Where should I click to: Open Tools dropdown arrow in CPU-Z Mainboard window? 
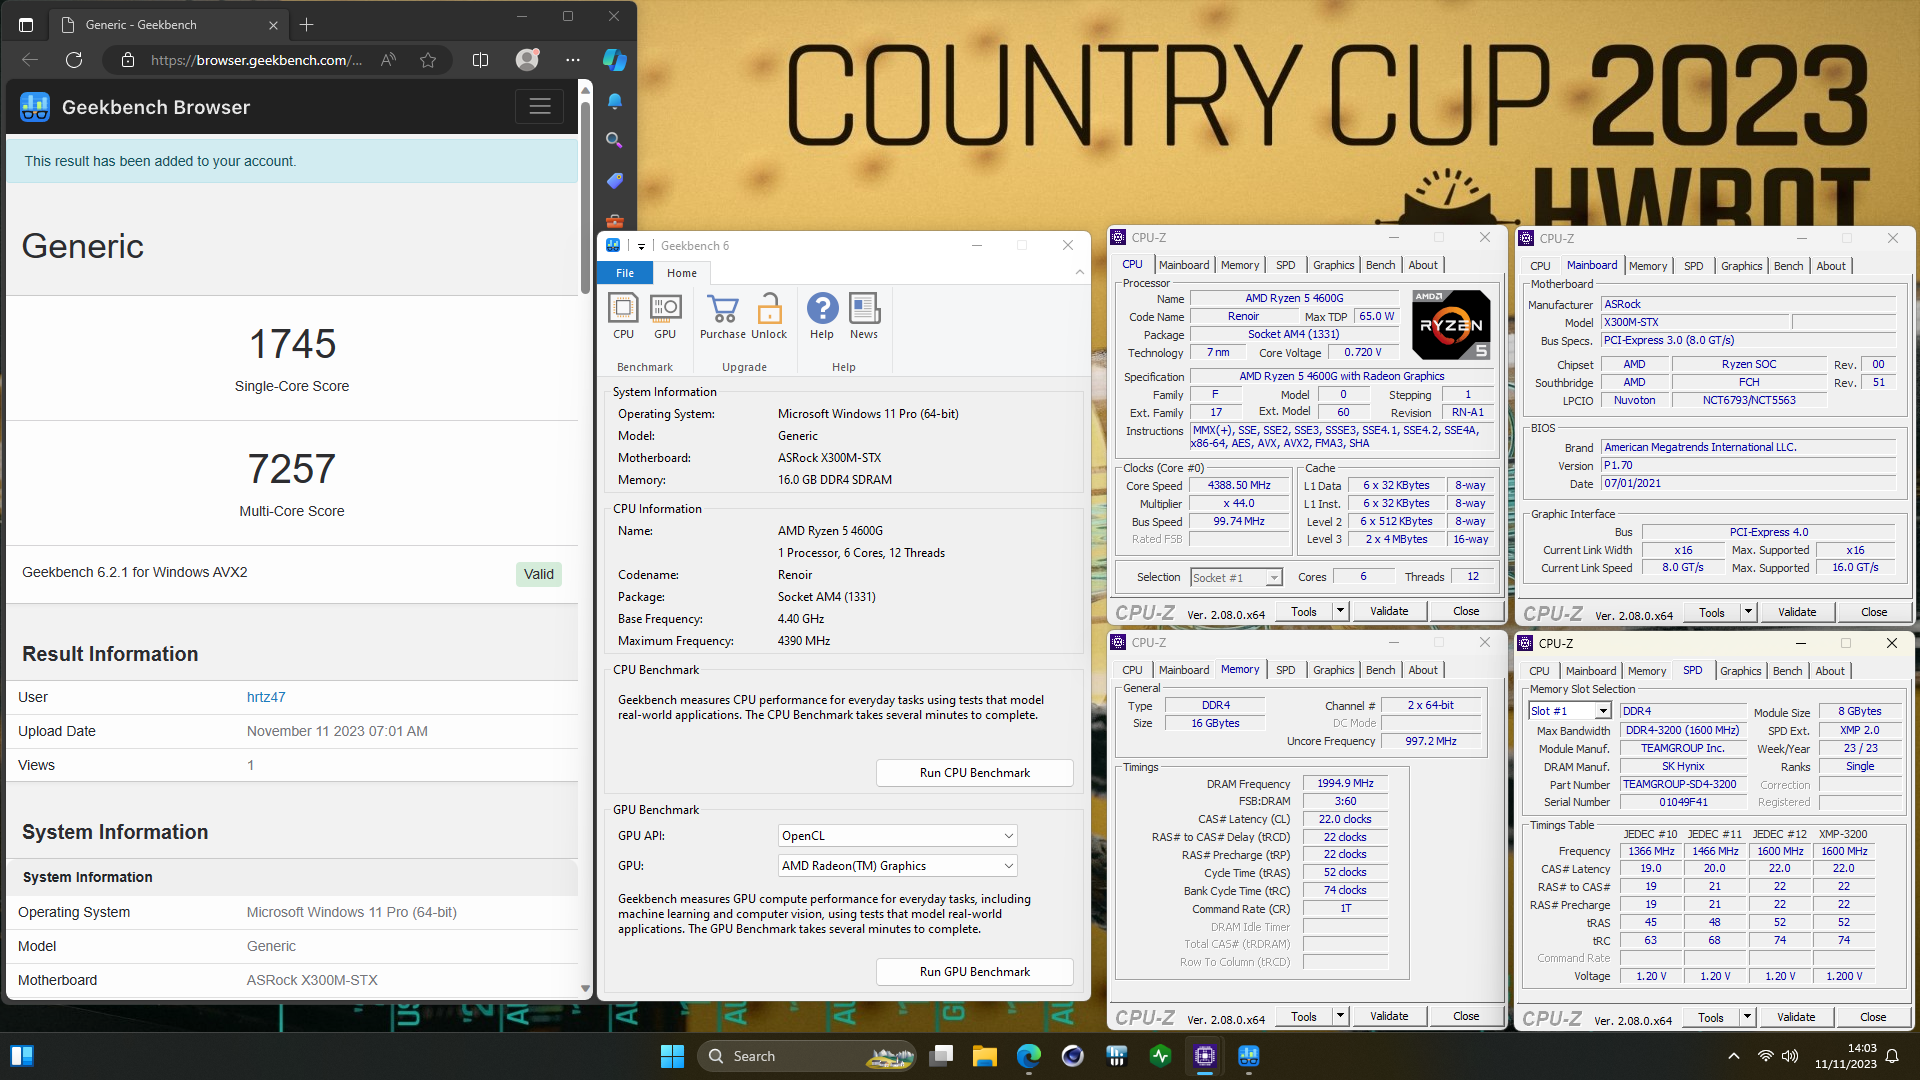(x=1748, y=612)
